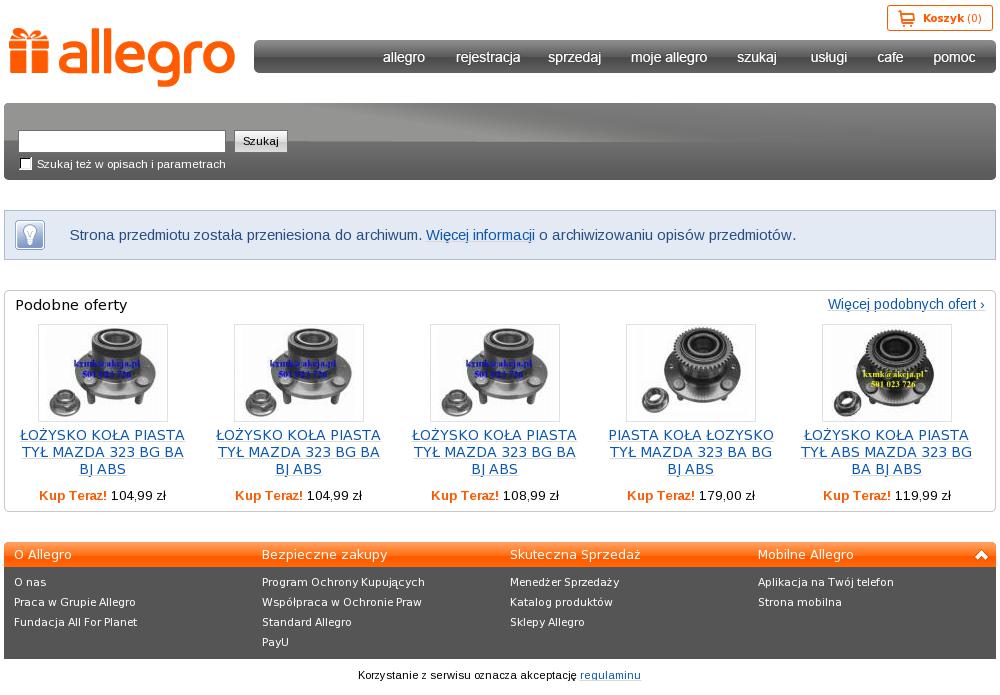Image resolution: width=1000 pixels, height=695 pixels.
Task: Open the 'regulaminu' link
Action: tap(610, 675)
